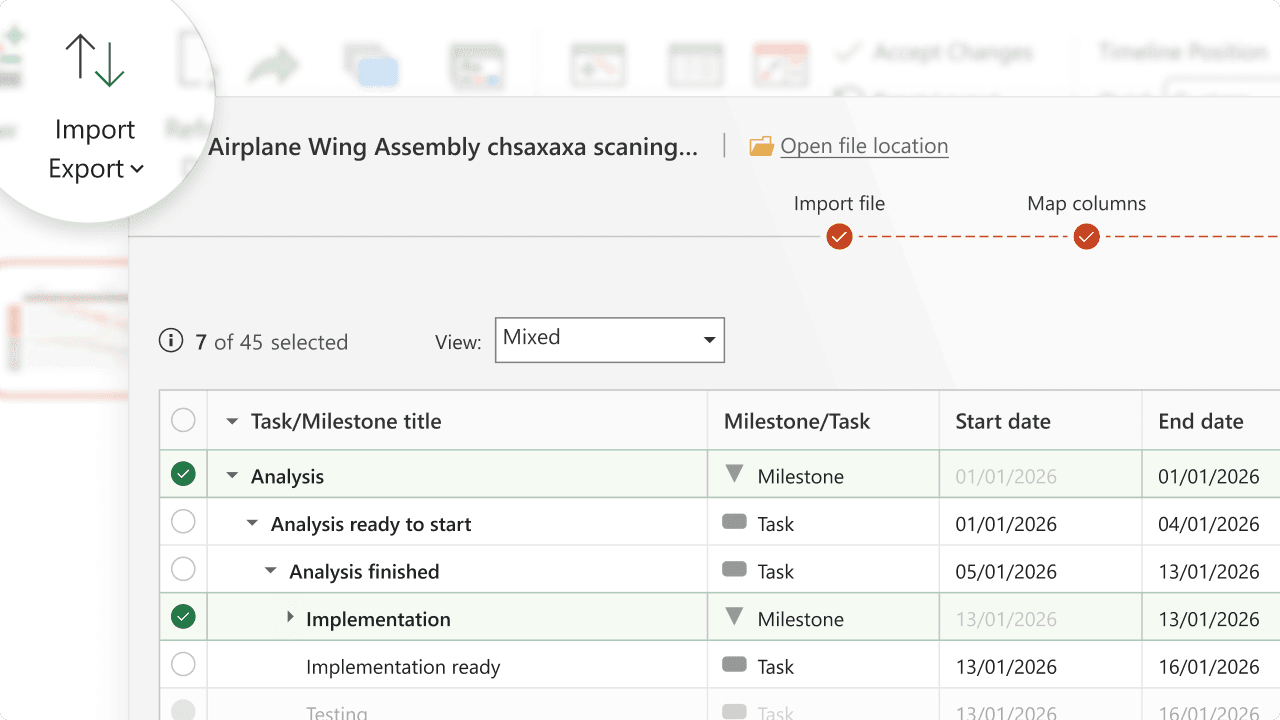Open the Import Export menu
The image size is (1280, 720).
[96, 149]
